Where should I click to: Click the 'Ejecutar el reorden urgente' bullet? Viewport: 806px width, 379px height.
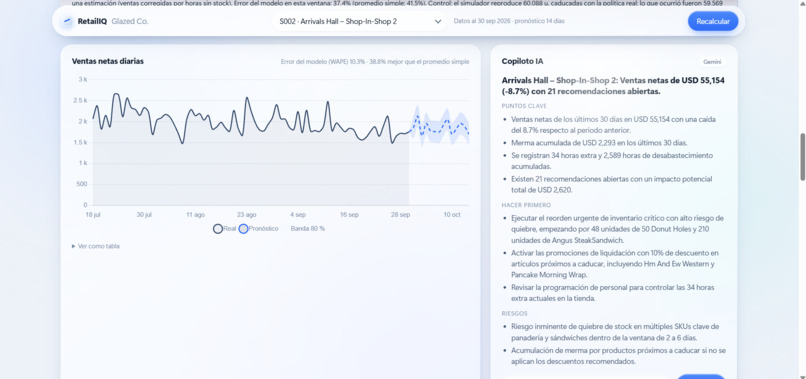tap(617, 229)
